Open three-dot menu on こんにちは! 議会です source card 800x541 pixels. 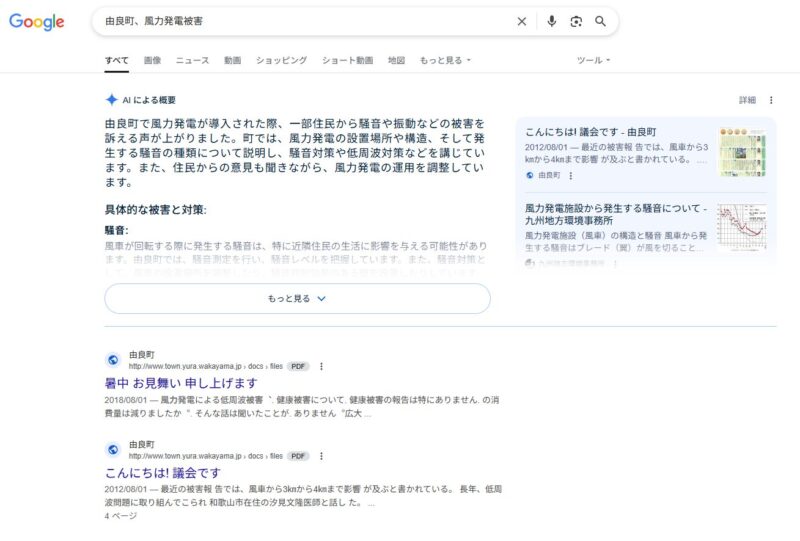click(570, 176)
